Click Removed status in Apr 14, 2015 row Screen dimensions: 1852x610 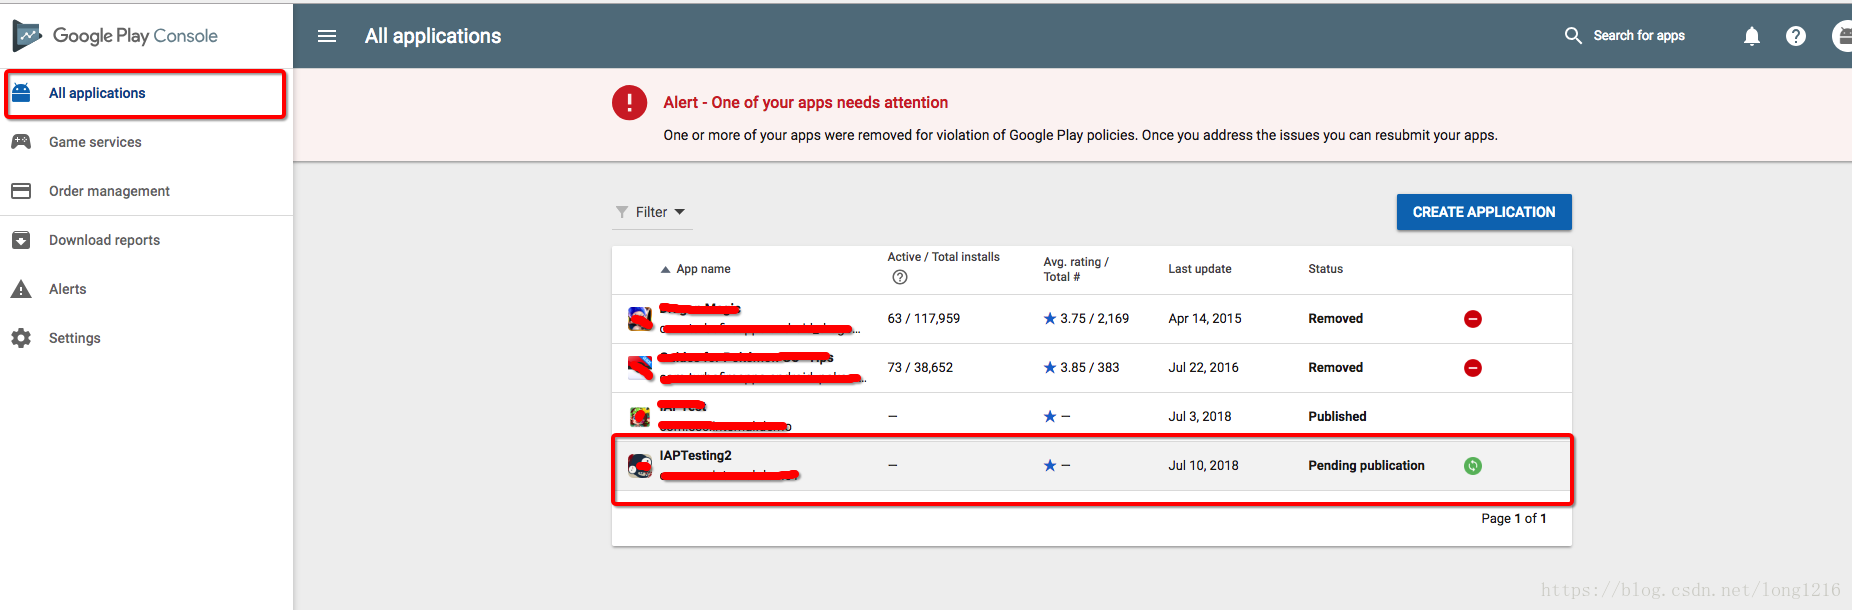[1336, 319]
